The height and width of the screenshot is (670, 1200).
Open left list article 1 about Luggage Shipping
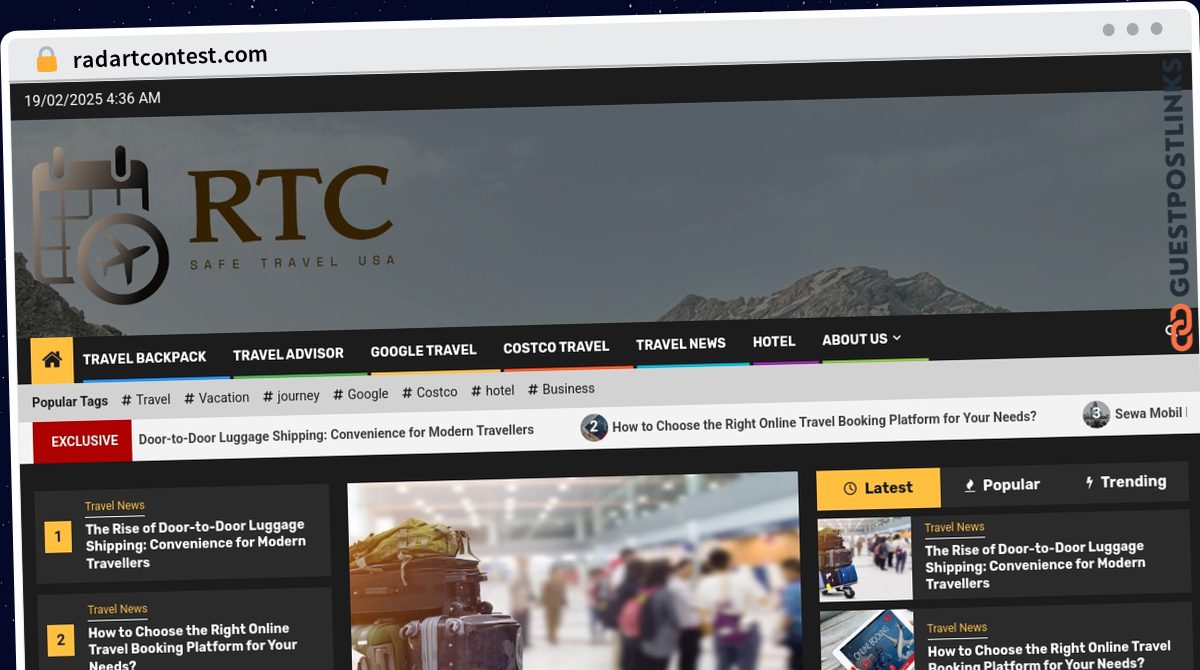pyautogui.click(x=196, y=544)
